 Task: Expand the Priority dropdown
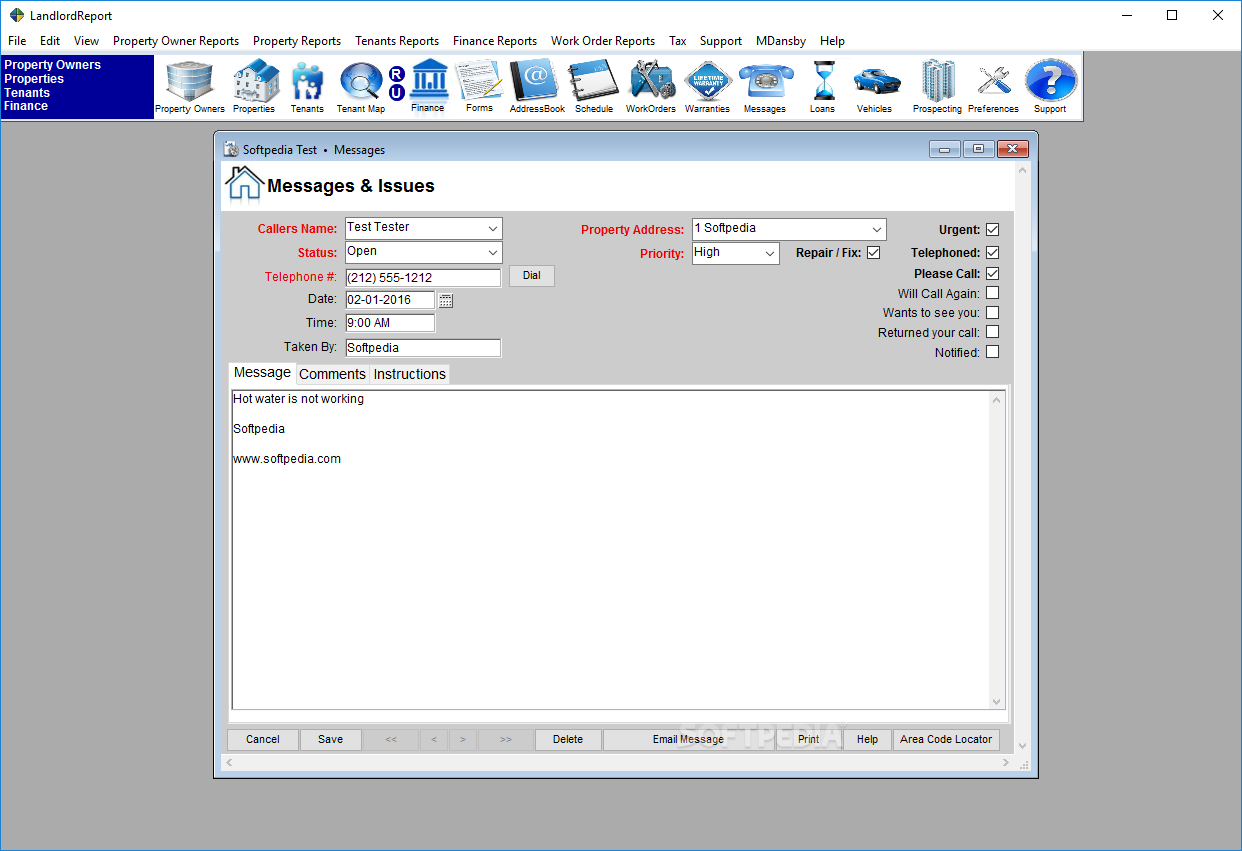[x=770, y=254]
